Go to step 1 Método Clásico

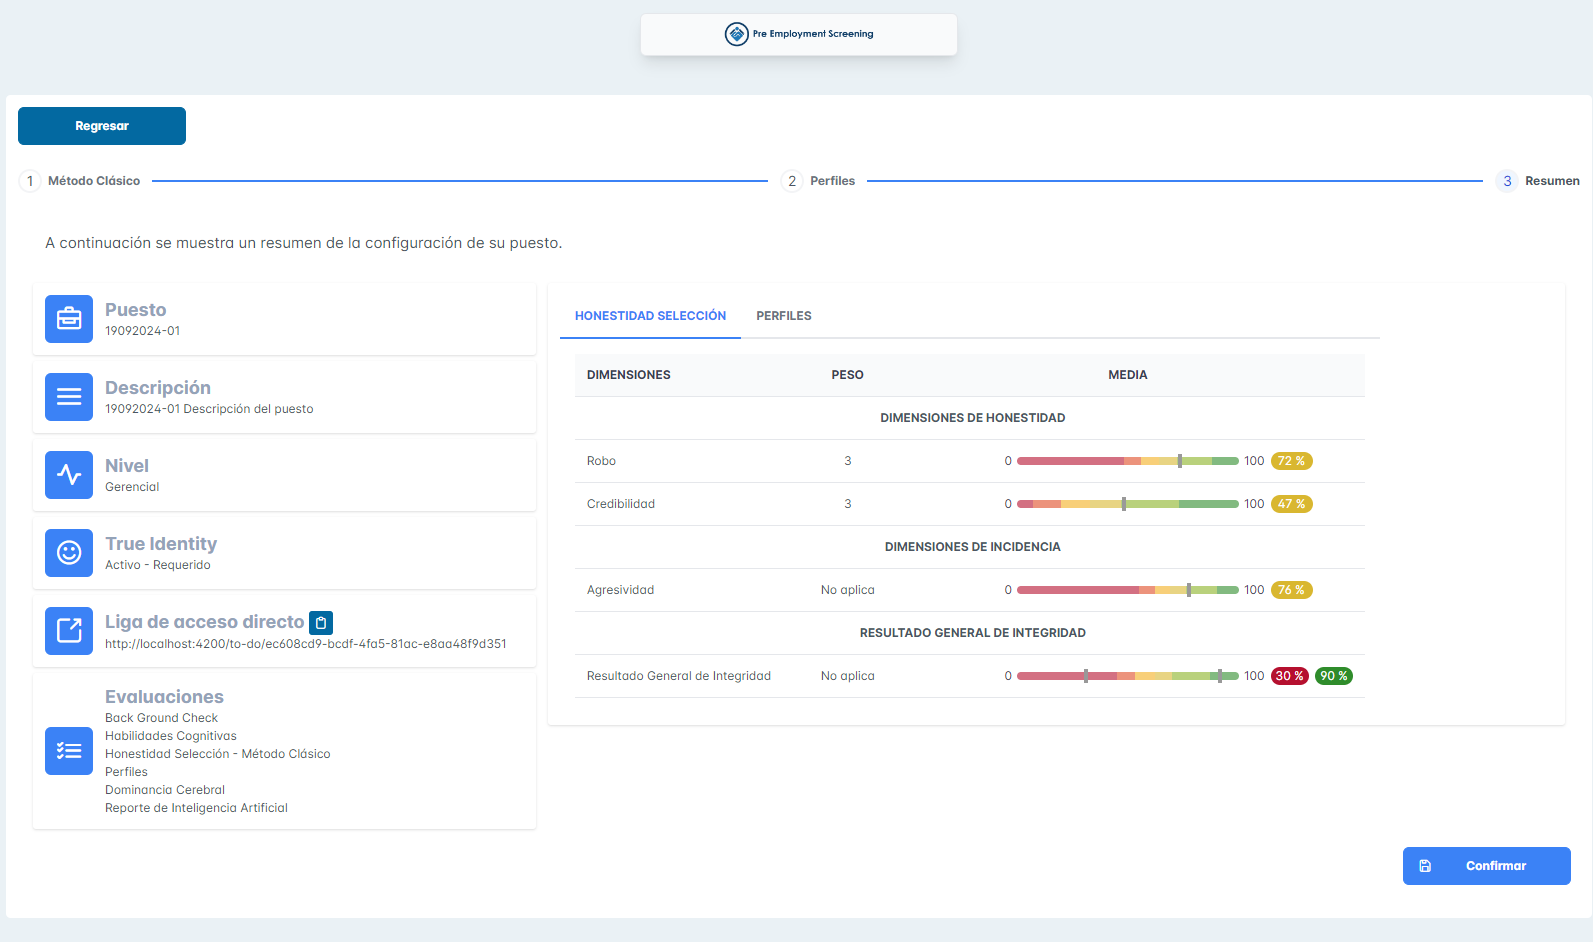pyautogui.click(x=81, y=181)
